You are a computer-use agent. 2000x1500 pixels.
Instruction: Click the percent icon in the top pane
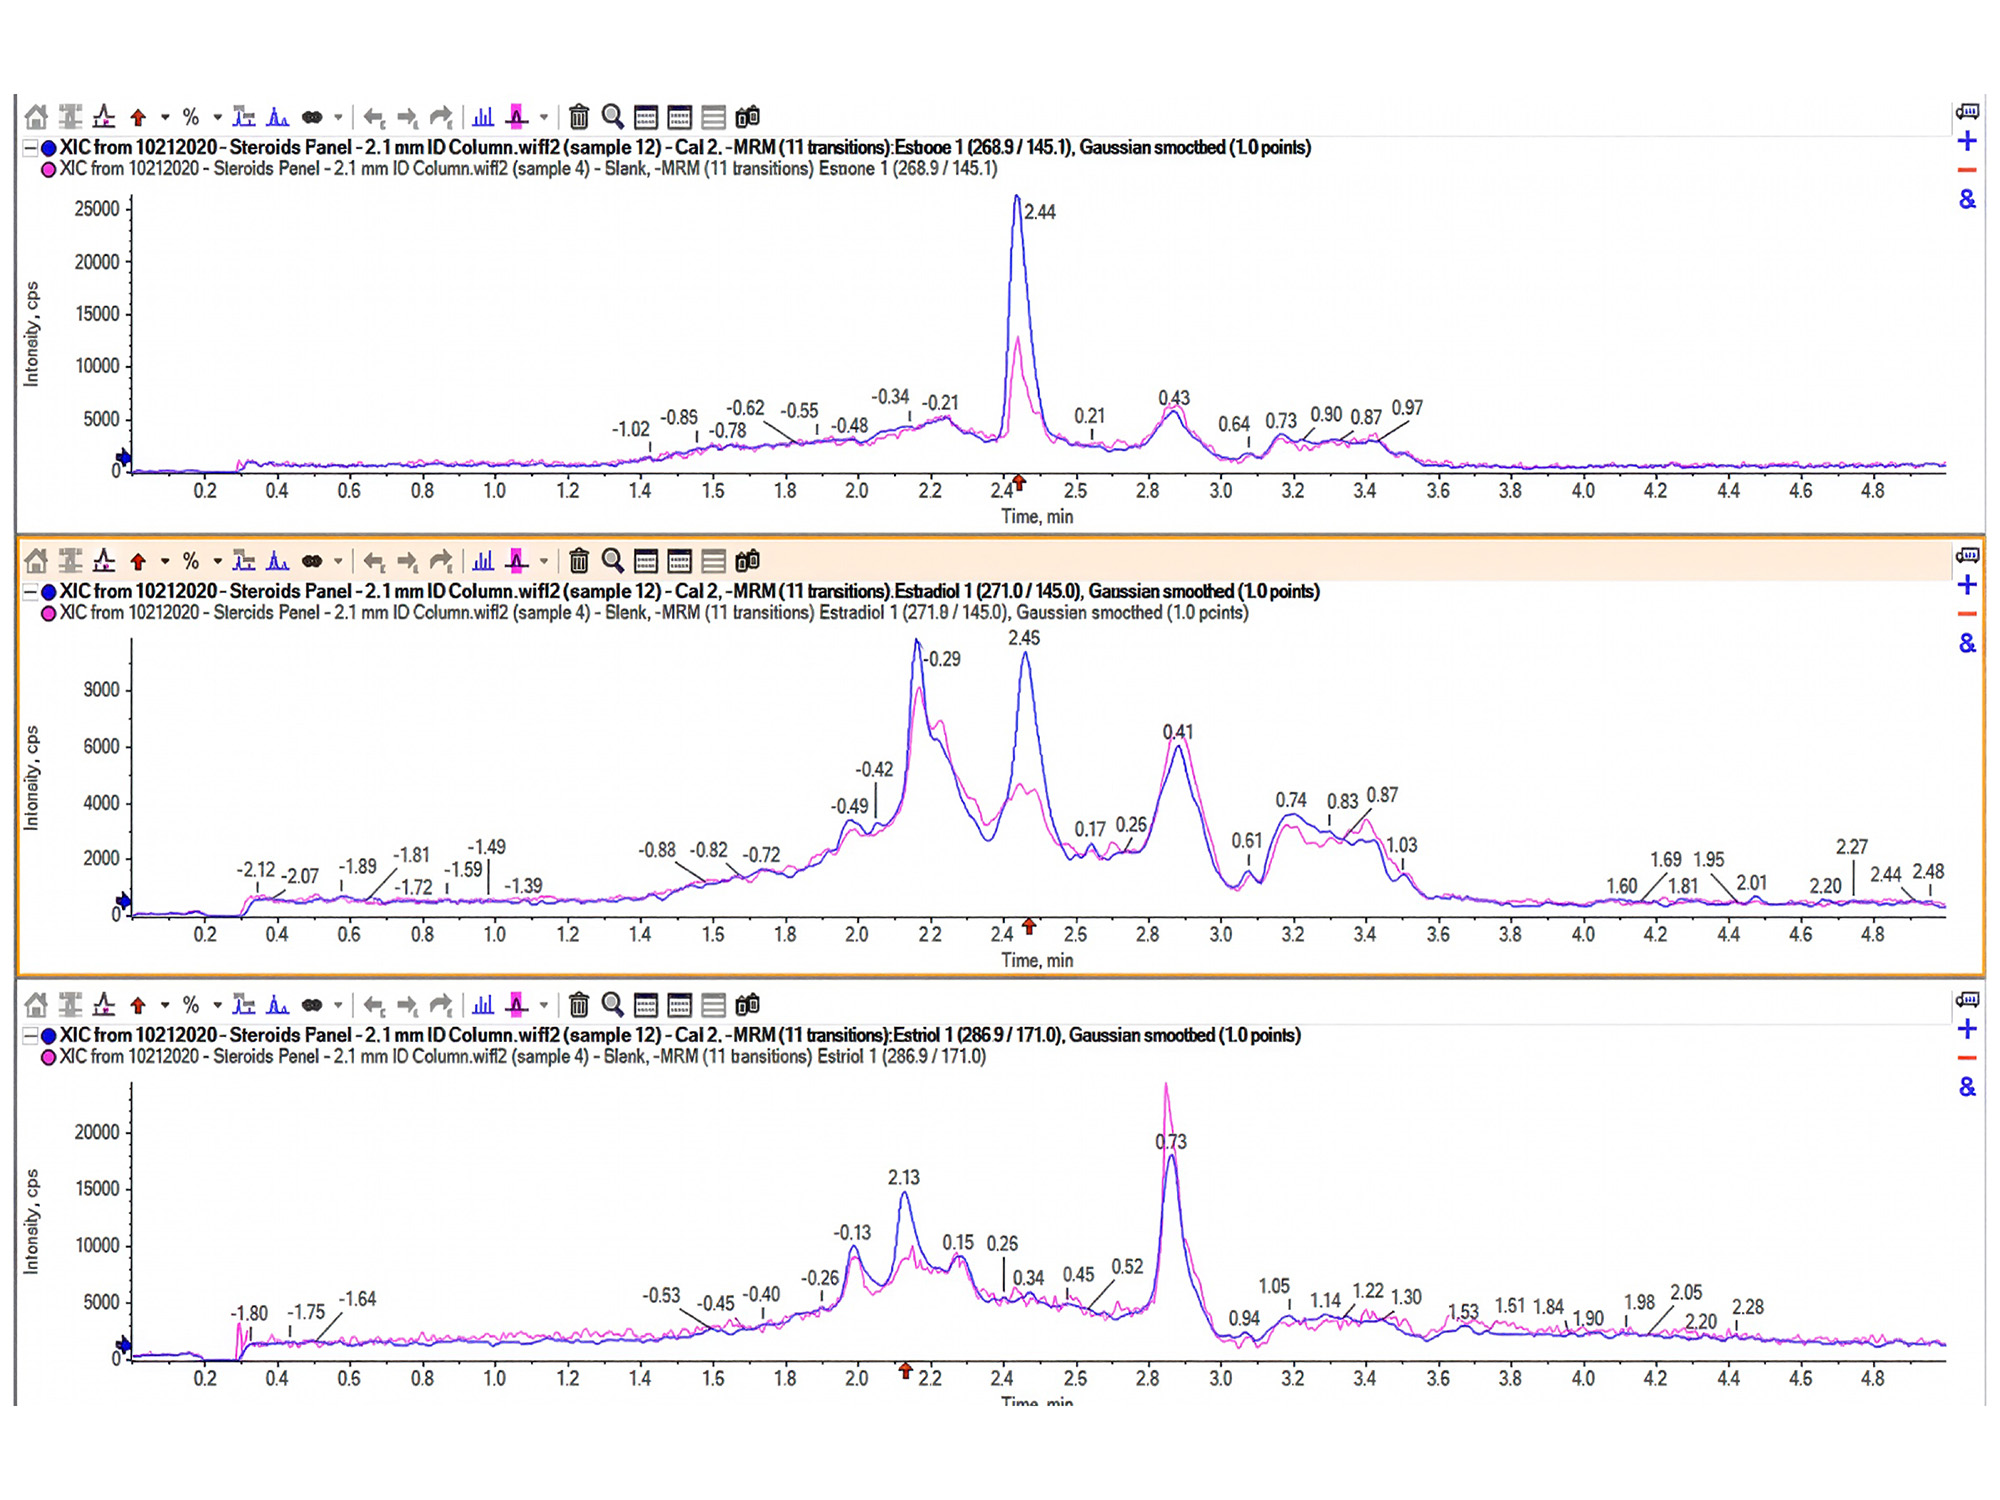(x=191, y=117)
